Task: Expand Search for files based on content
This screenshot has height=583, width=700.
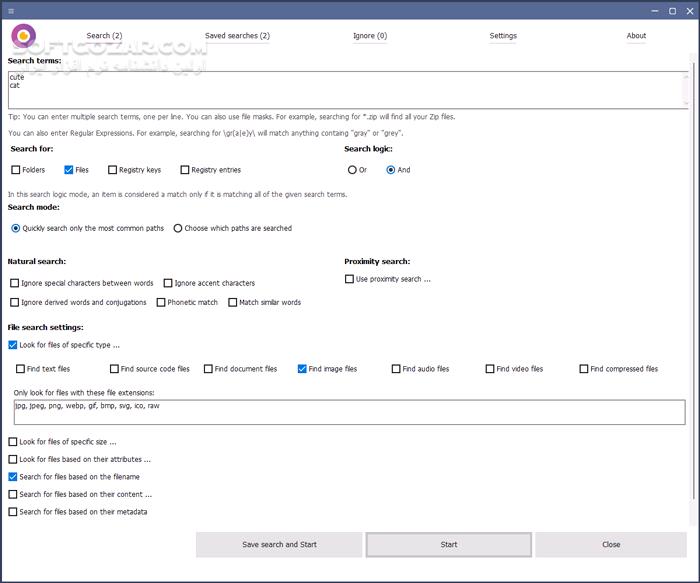Action: (x=13, y=494)
